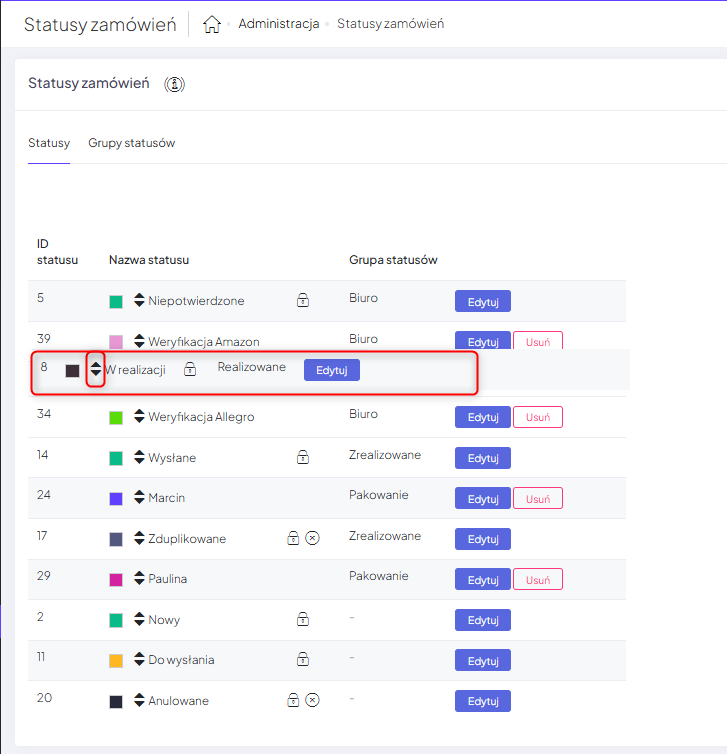Click the home icon in breadcrumb
This screenshot has height=754, width=727.
click(211, 24)
